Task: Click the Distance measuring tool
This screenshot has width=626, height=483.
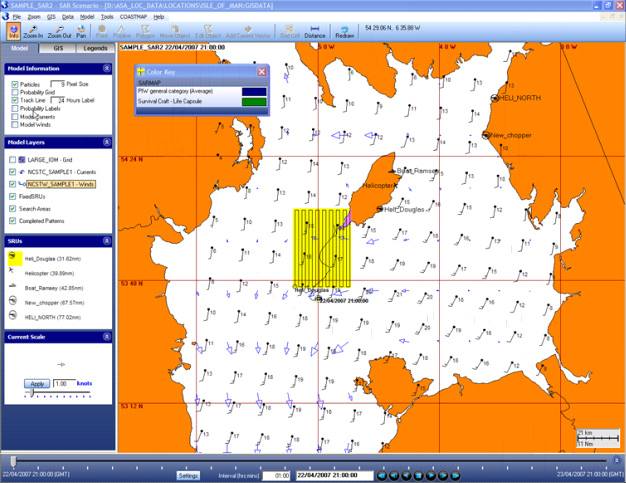Action: 315,31
